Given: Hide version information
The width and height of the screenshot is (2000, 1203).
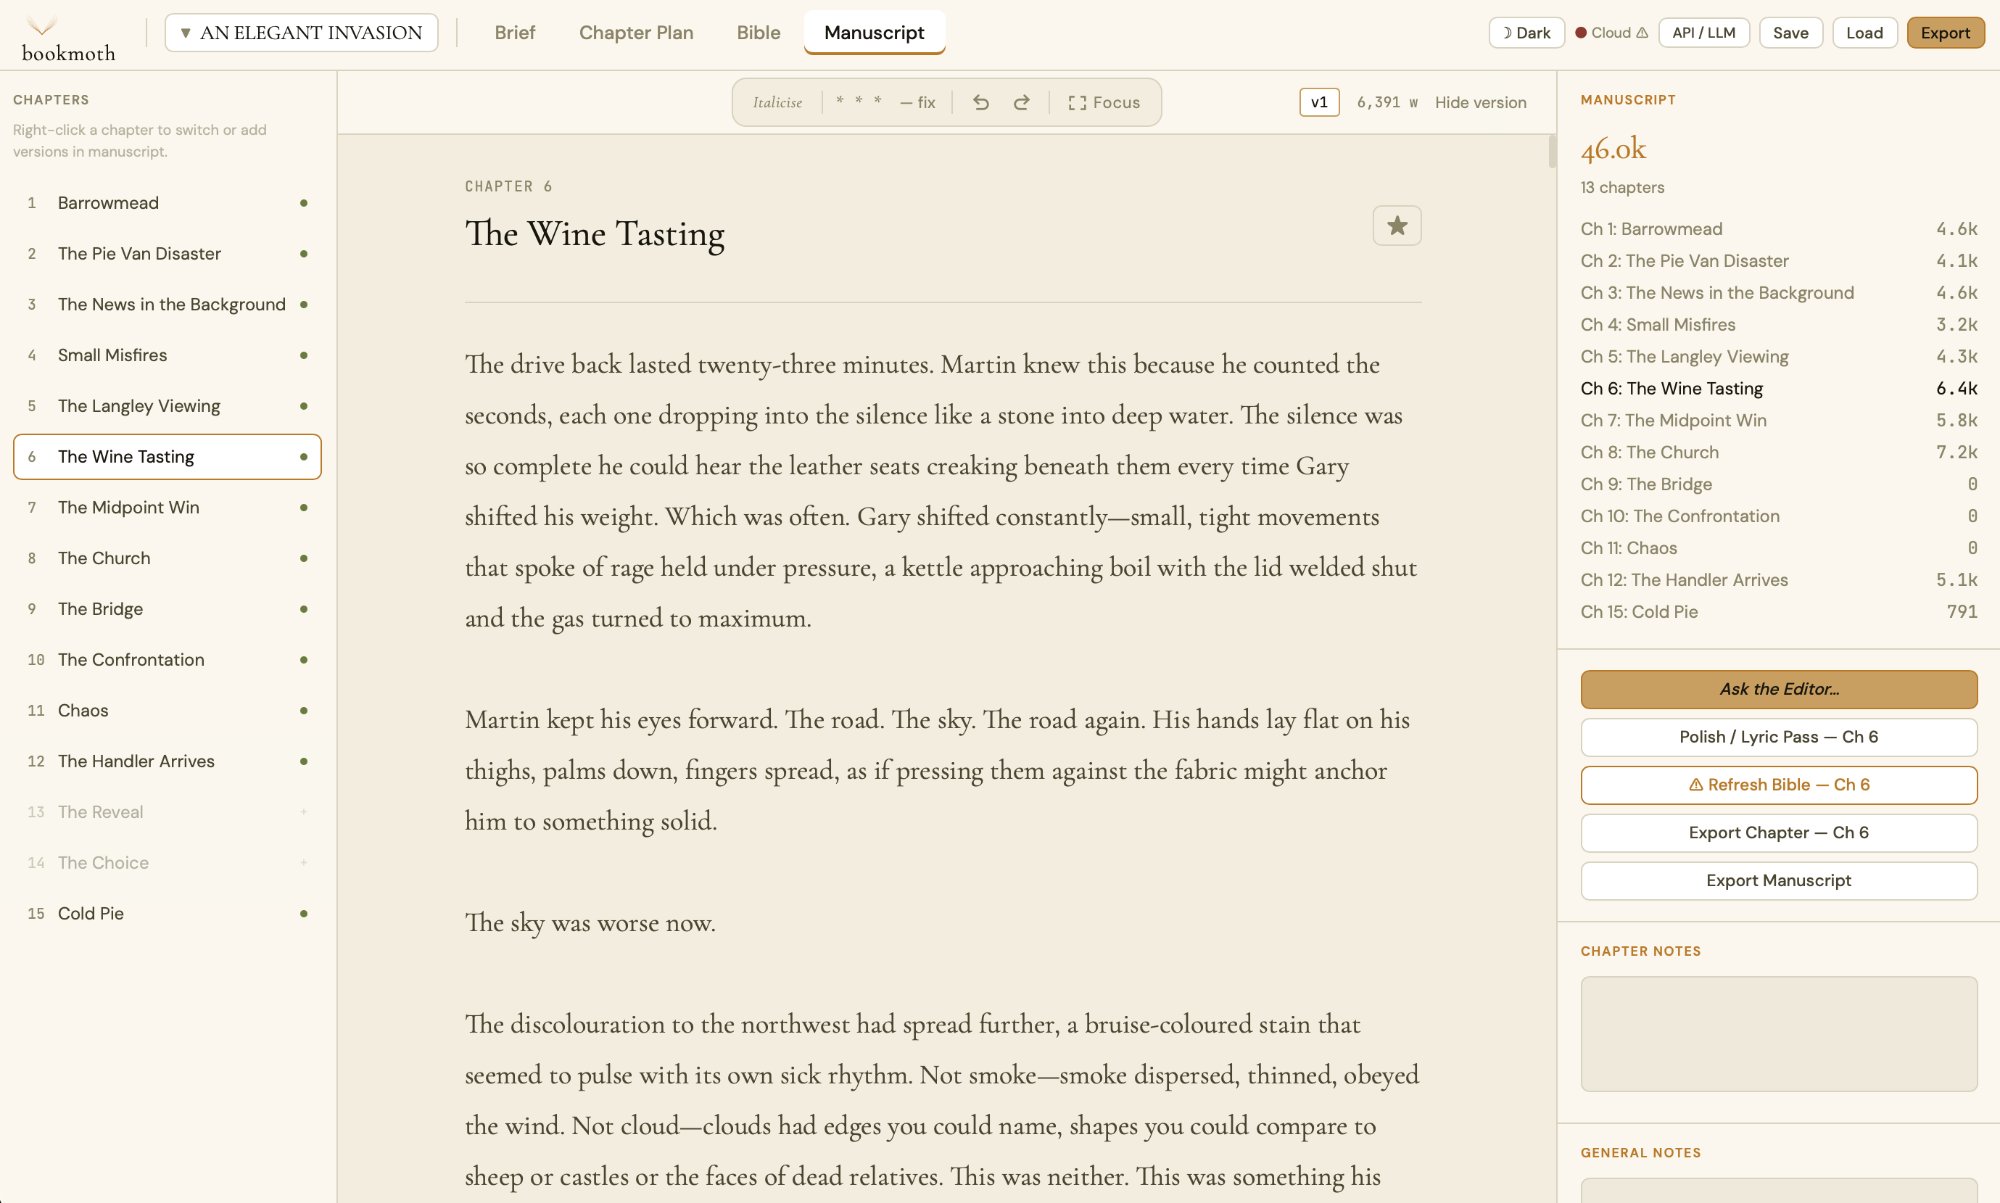Looking at the screenshot, I should (1481, 102).
